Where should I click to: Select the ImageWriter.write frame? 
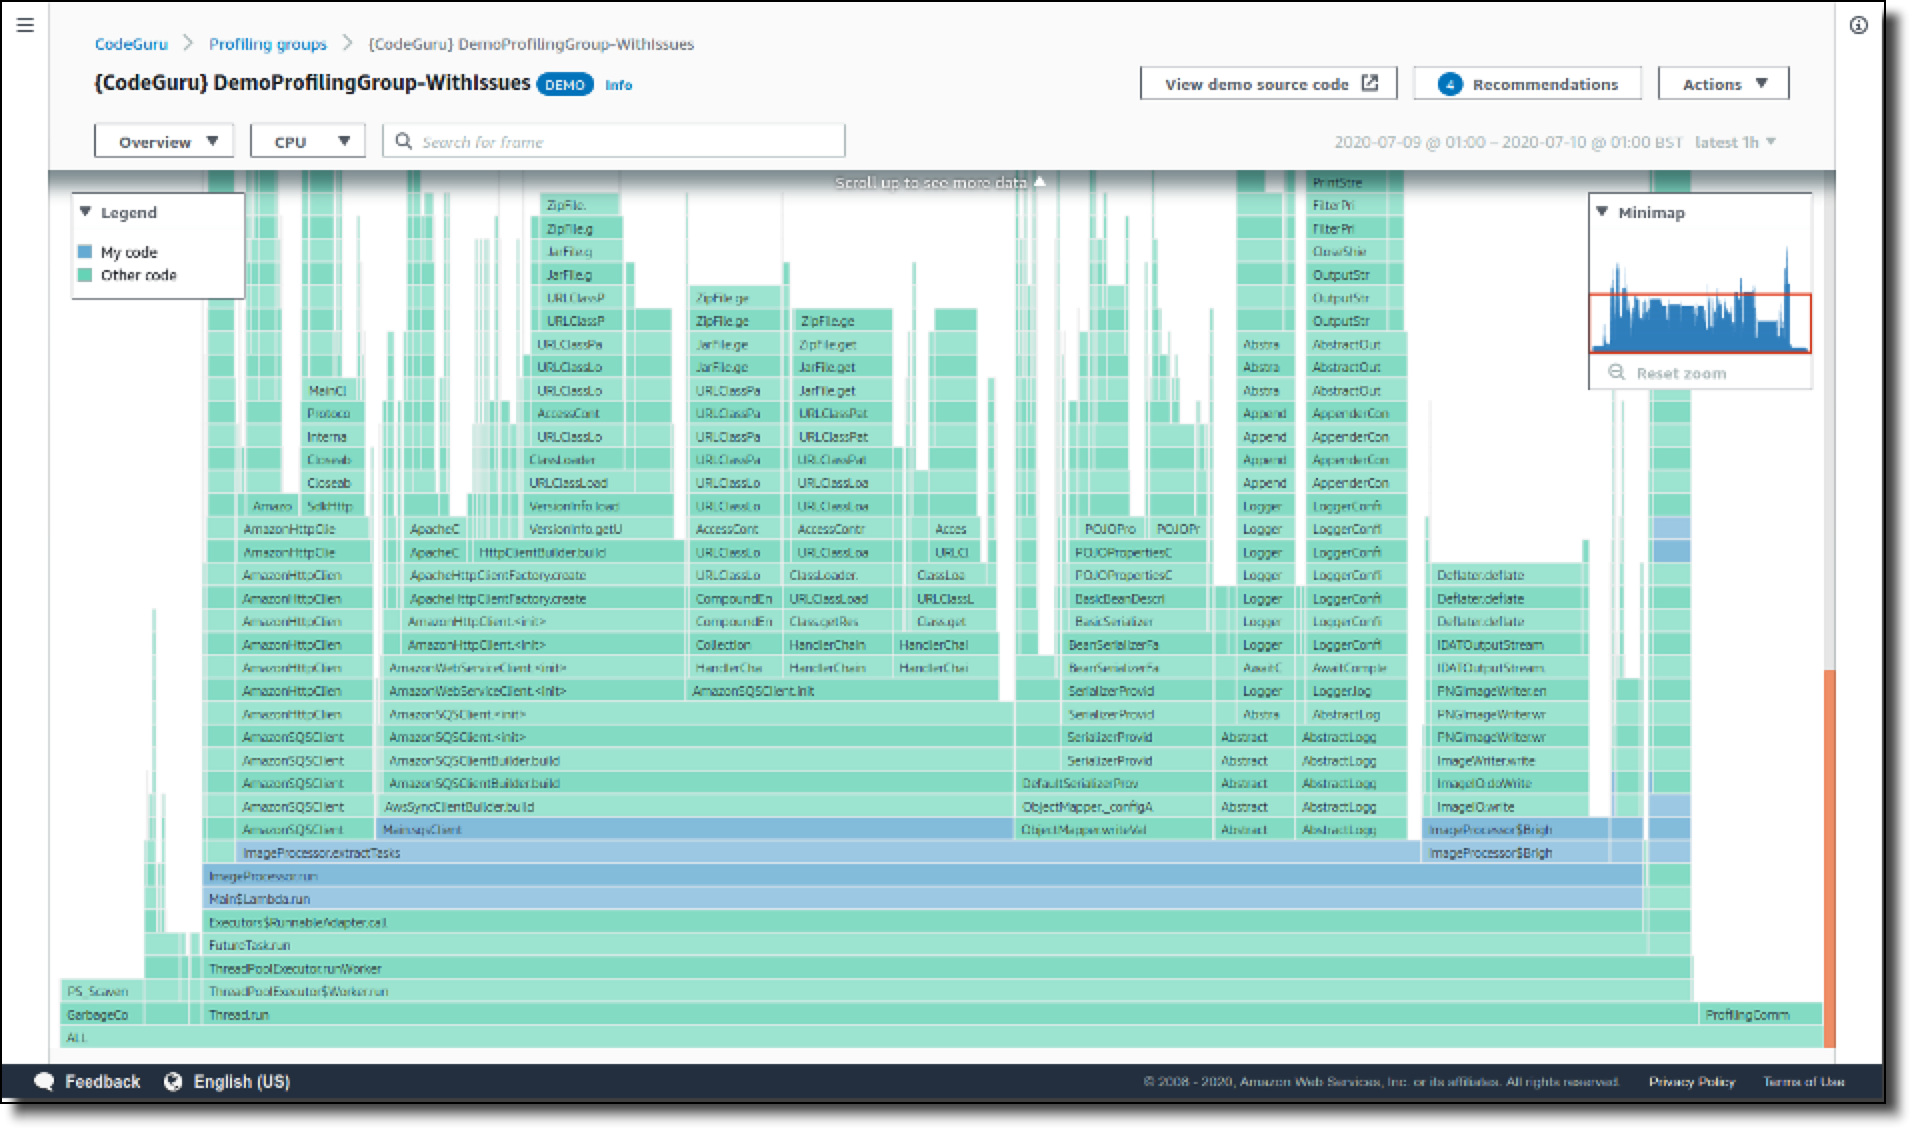(x=1509, y=761)
